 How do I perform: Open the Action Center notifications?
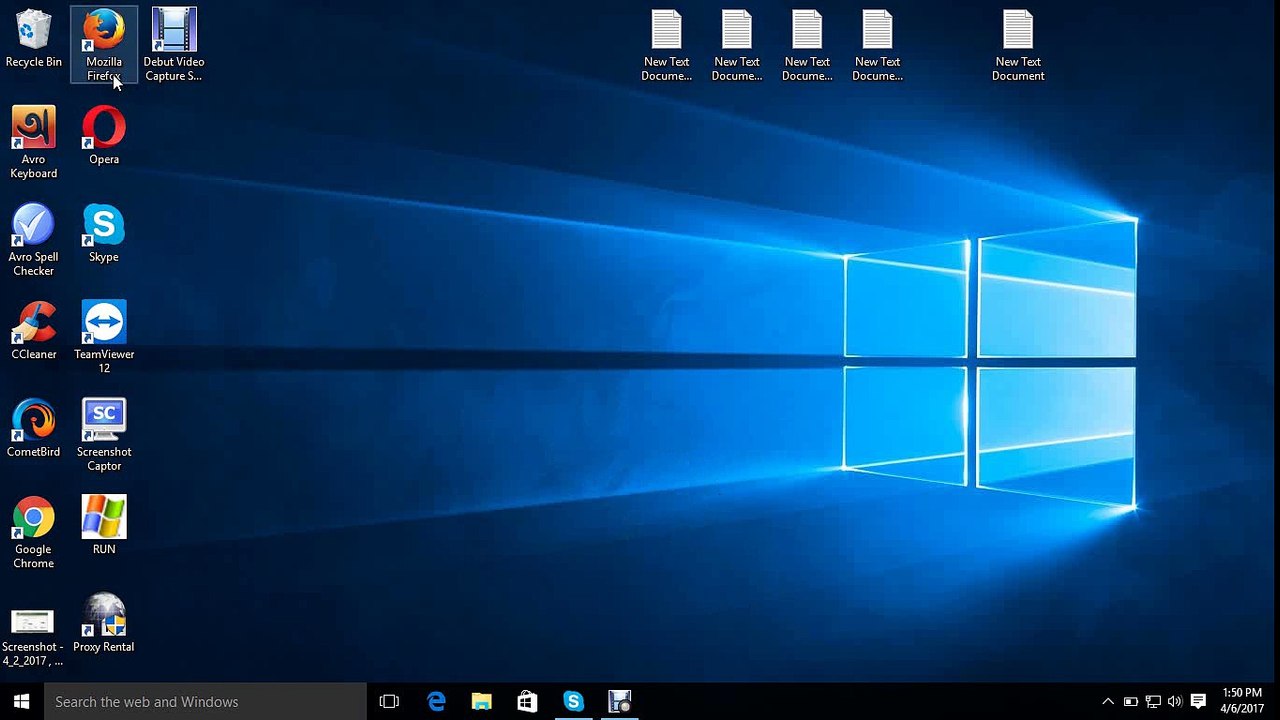tap(1199, 702)
